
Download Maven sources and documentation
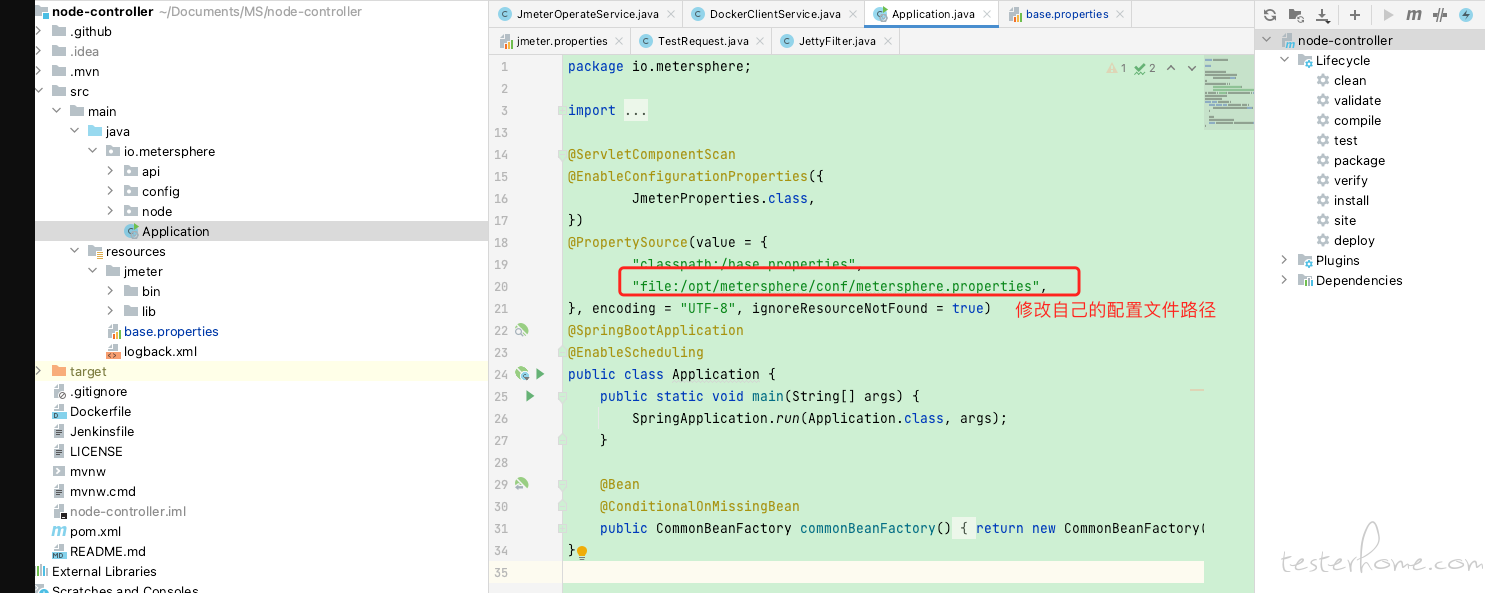point(1323,15)
